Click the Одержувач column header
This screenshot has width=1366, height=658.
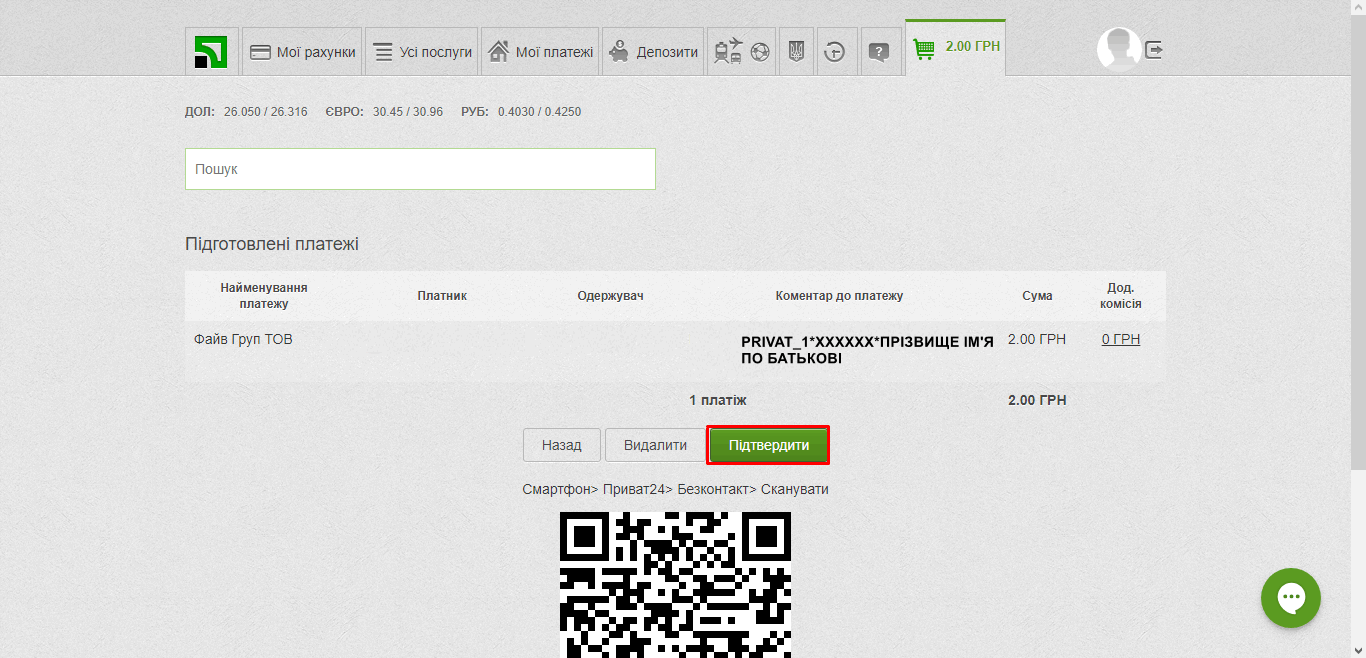tap(610, 296)
